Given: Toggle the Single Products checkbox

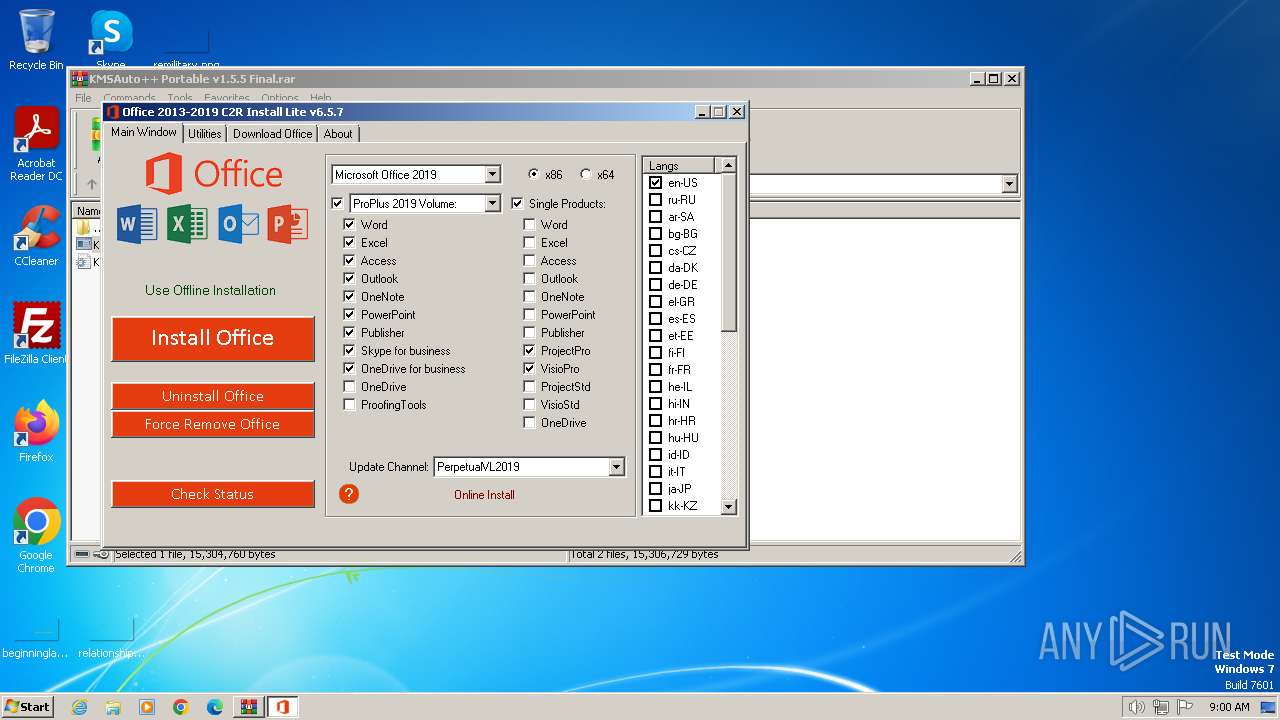Looking at the screenshot, I should (517, 203).
